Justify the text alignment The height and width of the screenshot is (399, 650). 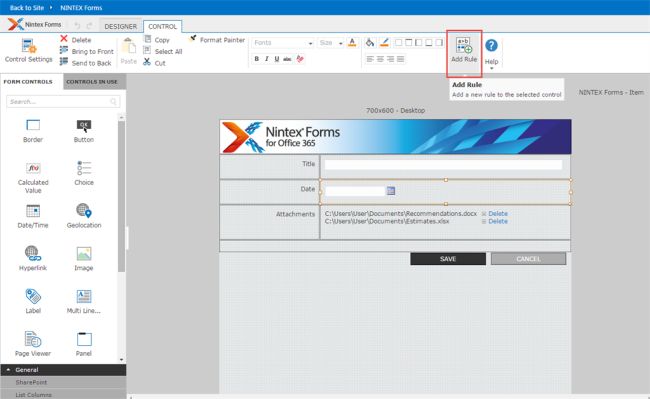coord(400,59)
